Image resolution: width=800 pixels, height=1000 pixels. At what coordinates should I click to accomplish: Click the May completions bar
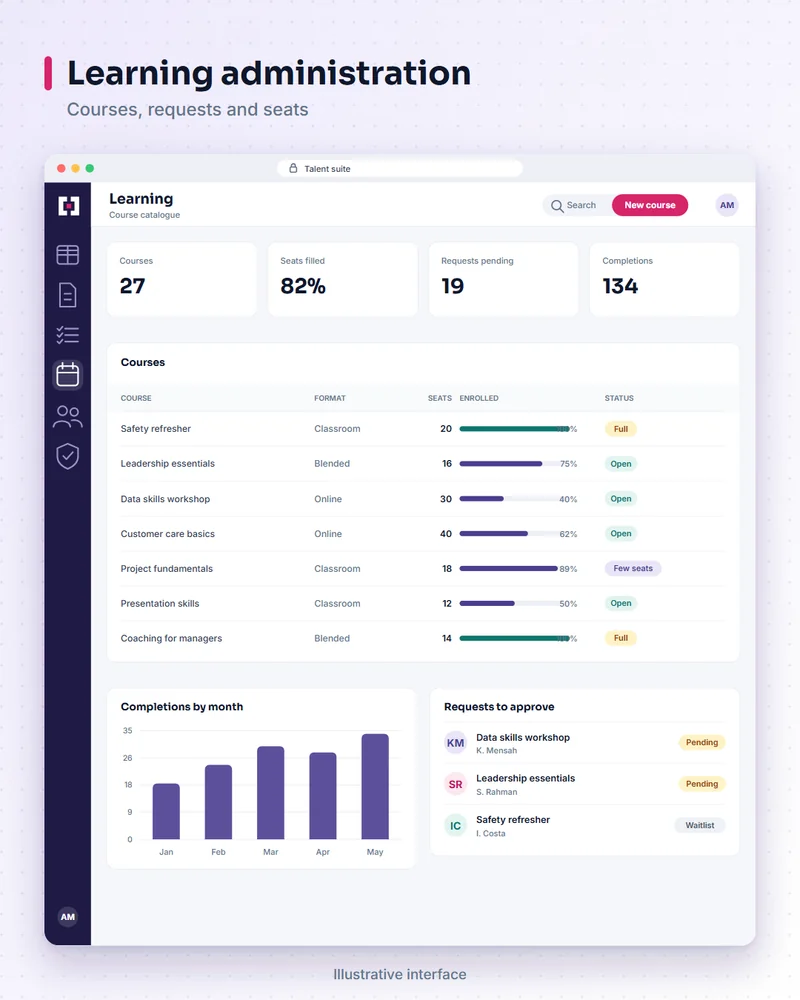(x=375, y=786)
